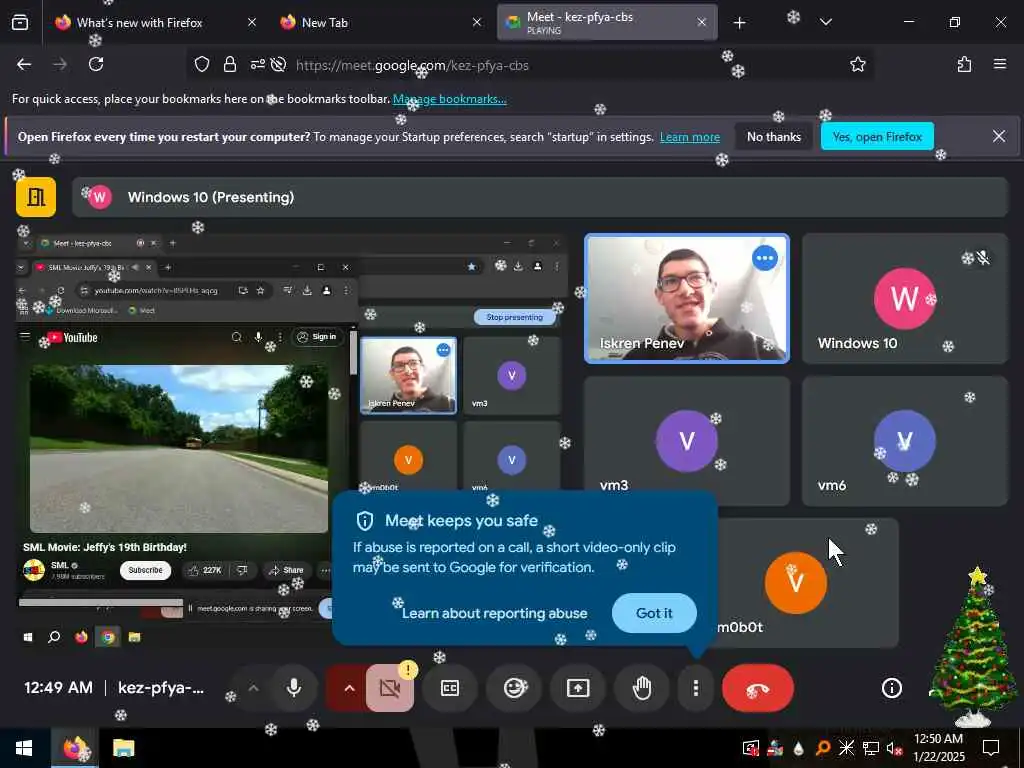
Task: Reload the current page
Action: pyautogui.click(x=96, y=65)
